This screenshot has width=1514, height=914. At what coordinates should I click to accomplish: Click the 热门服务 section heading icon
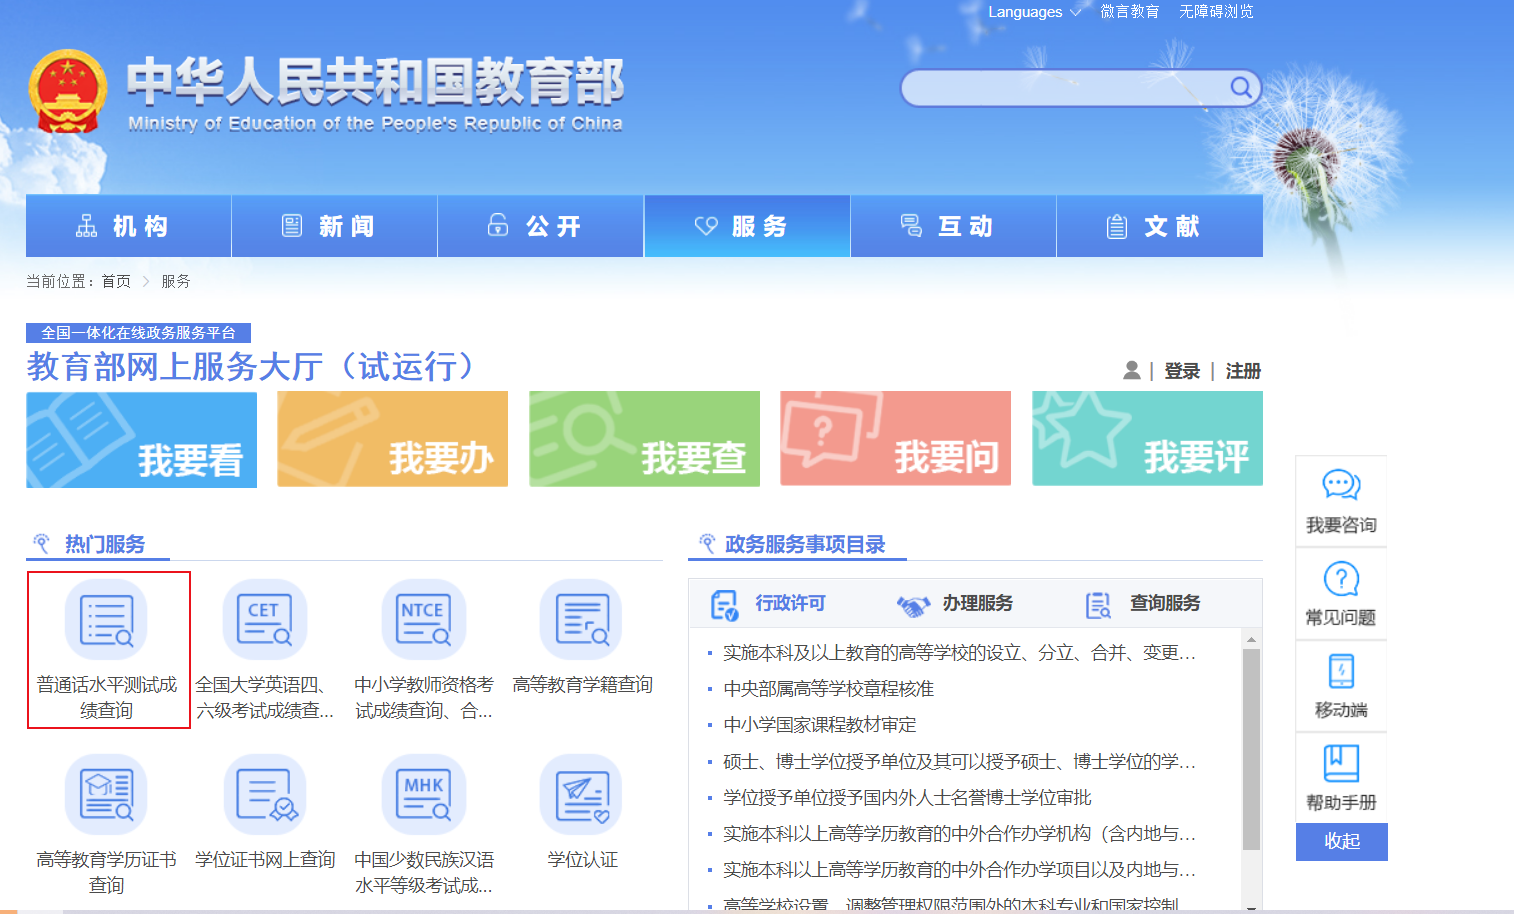(41, 543)
